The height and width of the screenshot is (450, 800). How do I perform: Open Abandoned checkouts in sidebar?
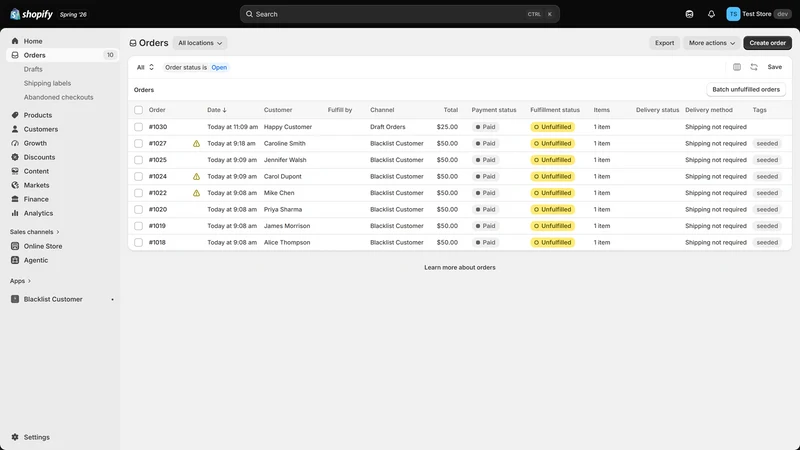(59, 97)
